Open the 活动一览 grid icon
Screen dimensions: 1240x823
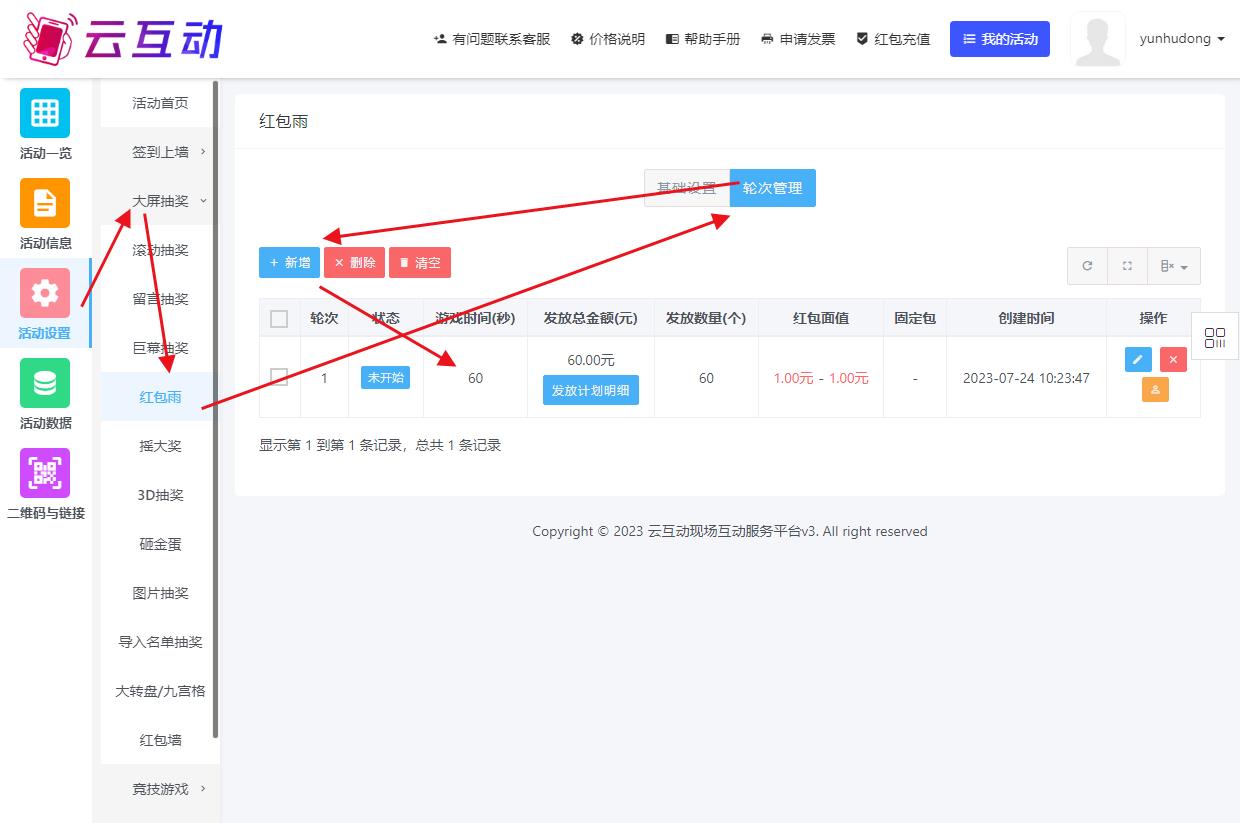tap(45, 113)
